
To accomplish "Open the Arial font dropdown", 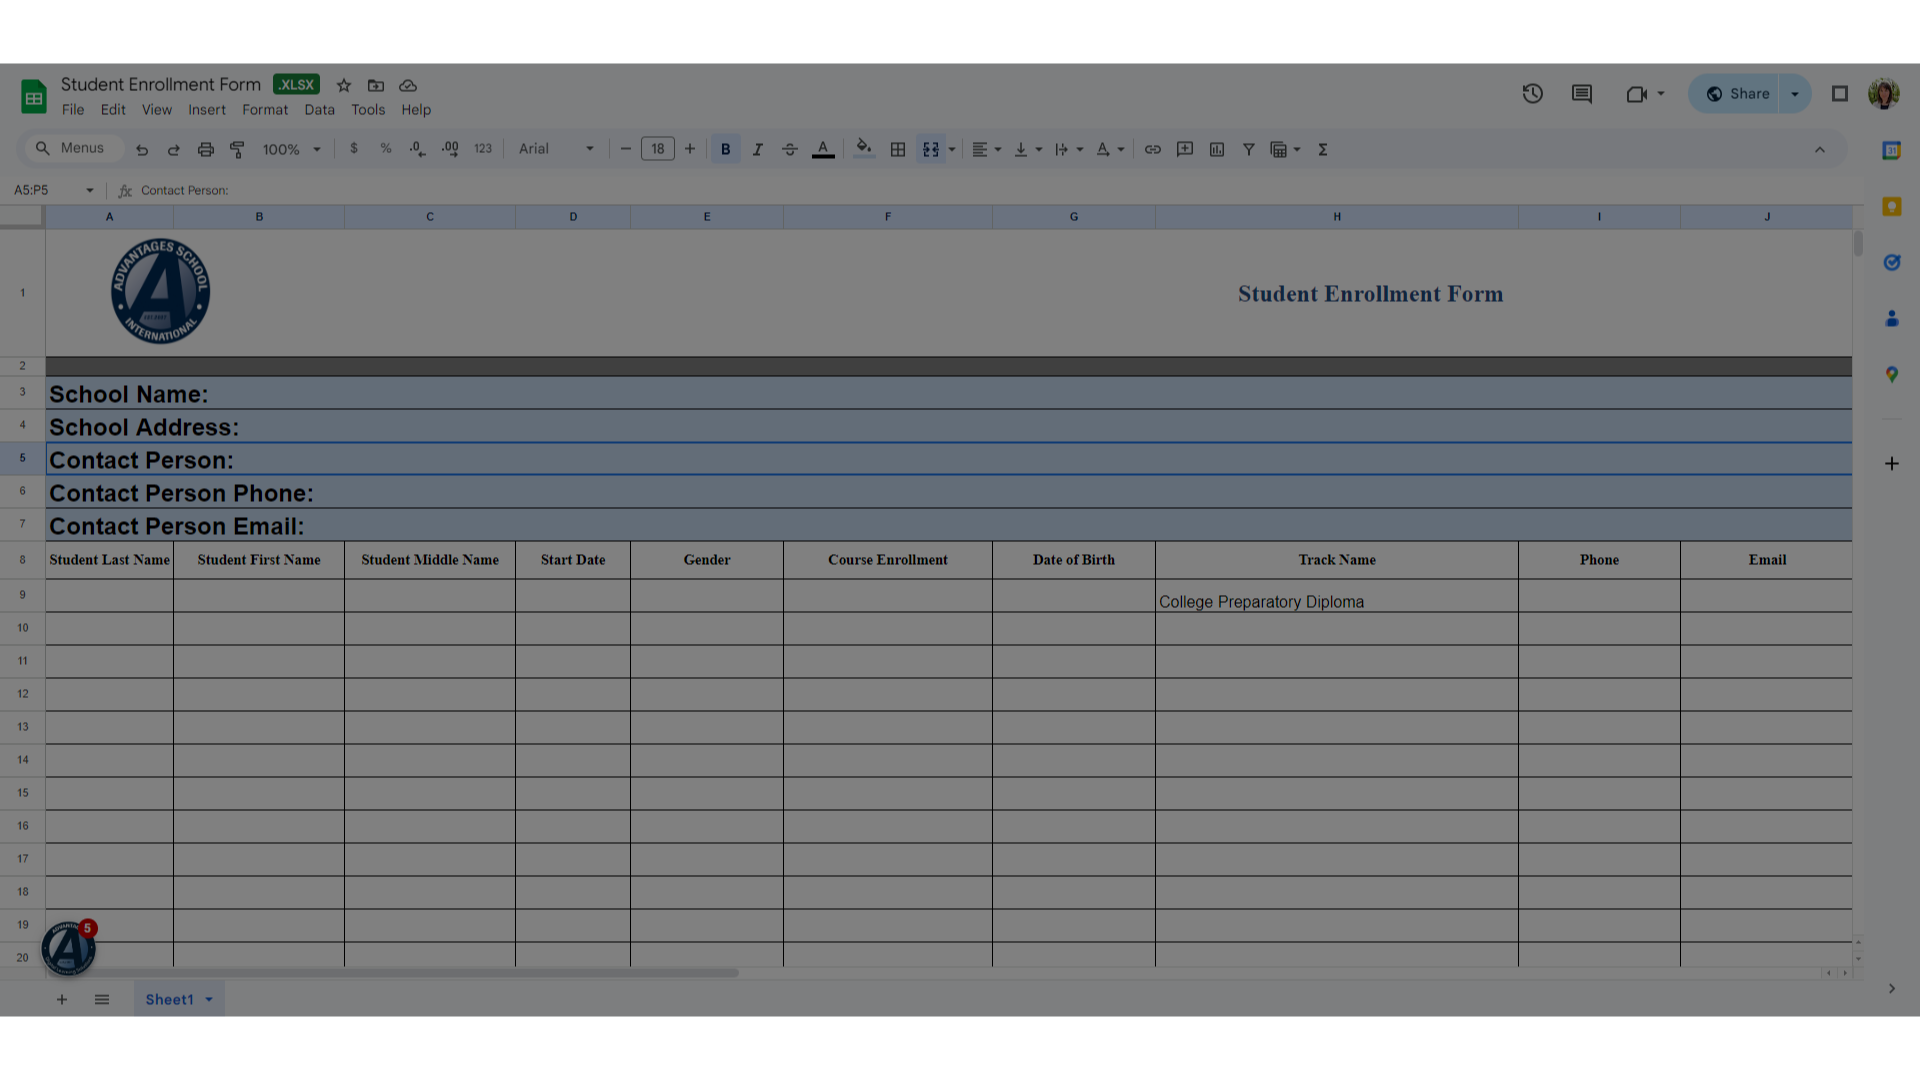I will [556, 149].
